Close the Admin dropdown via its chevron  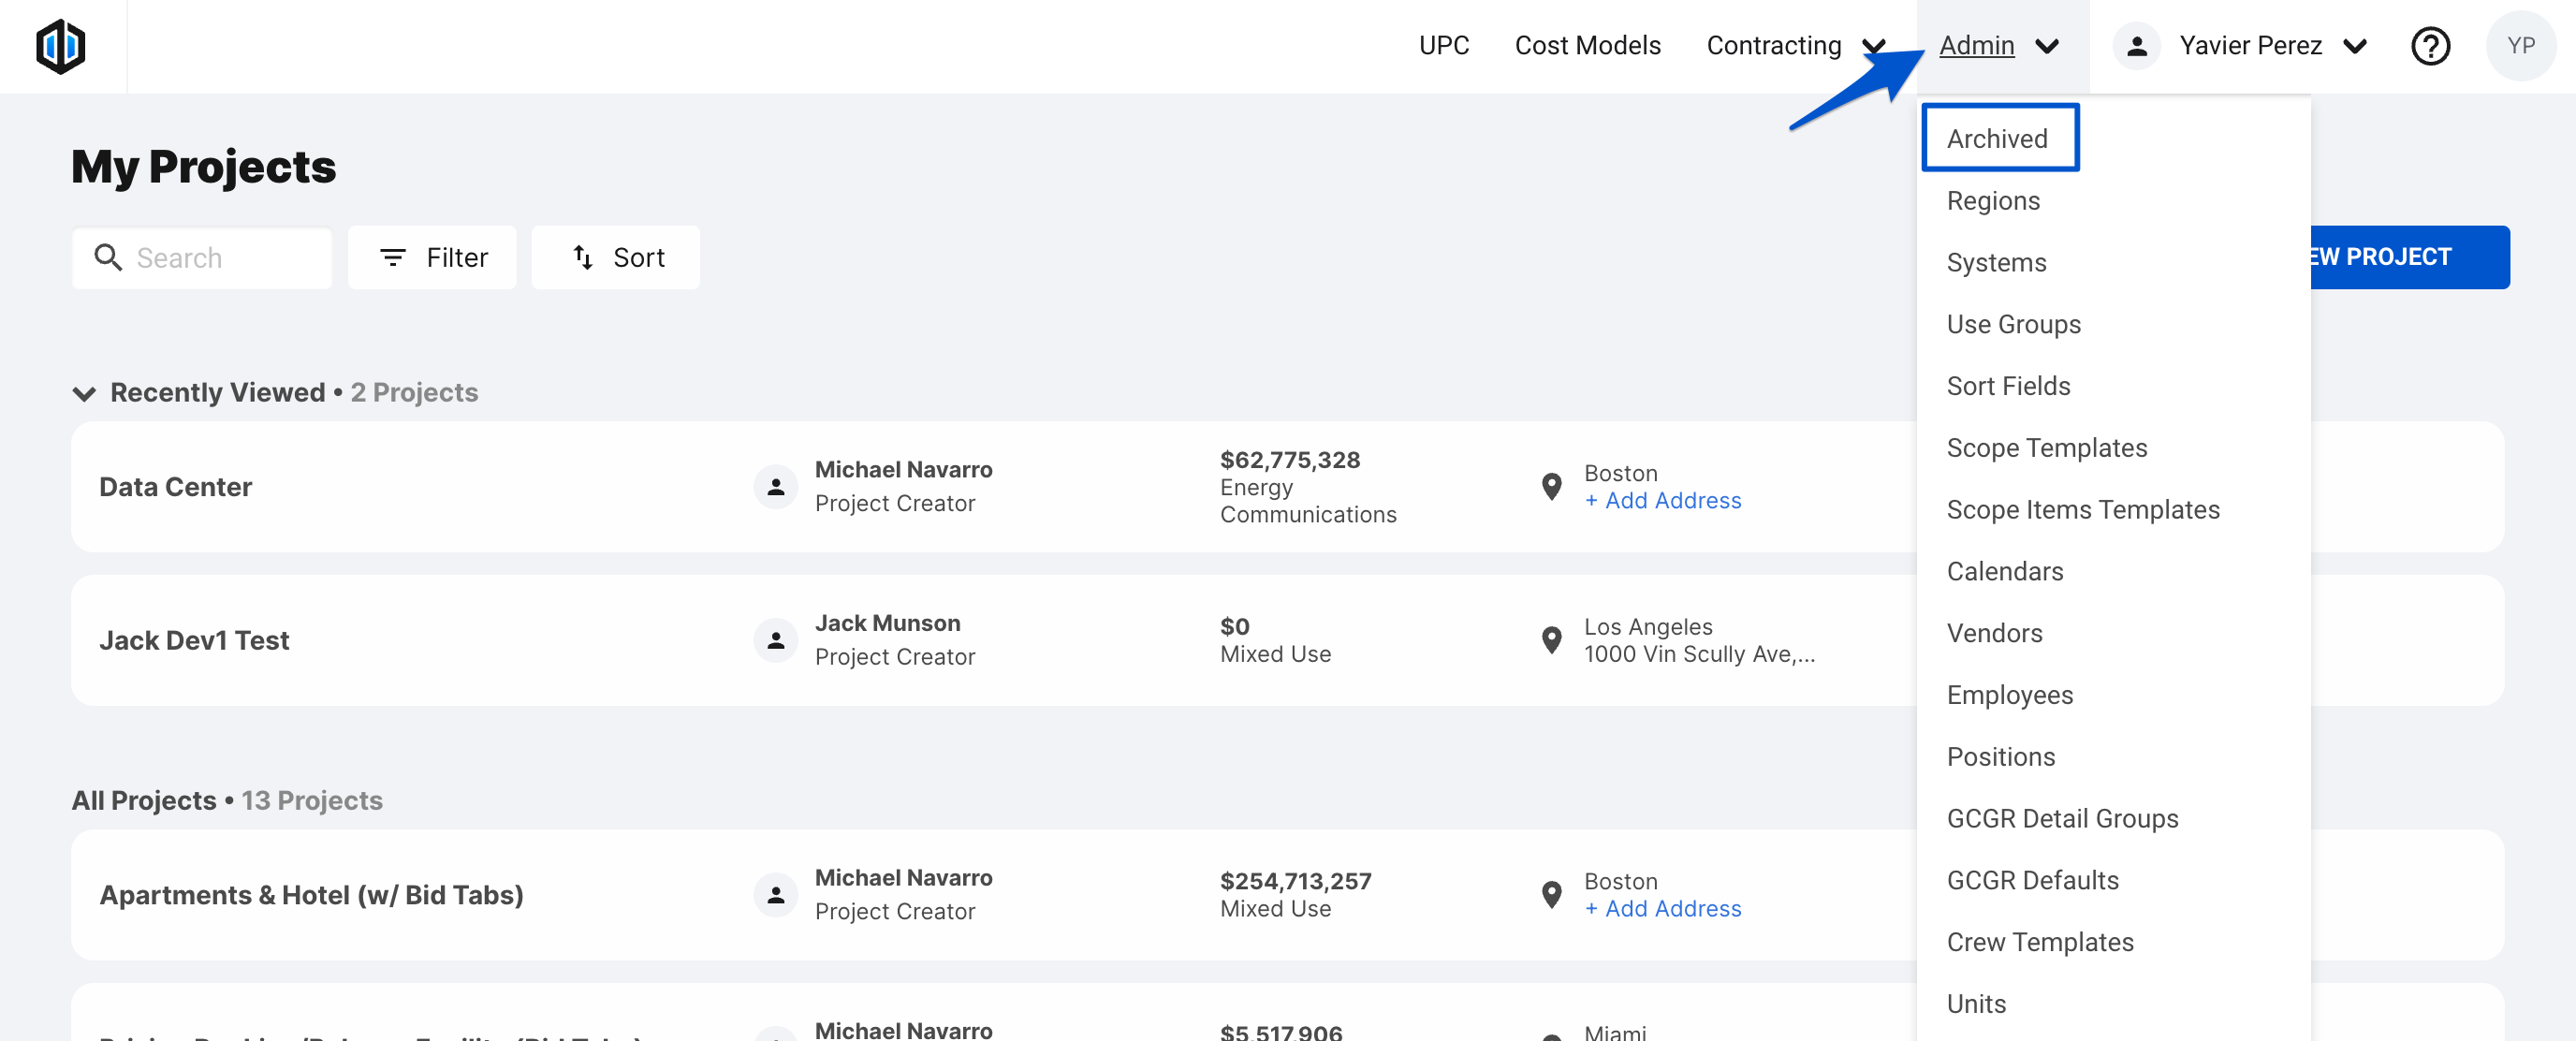(2047, 46)
